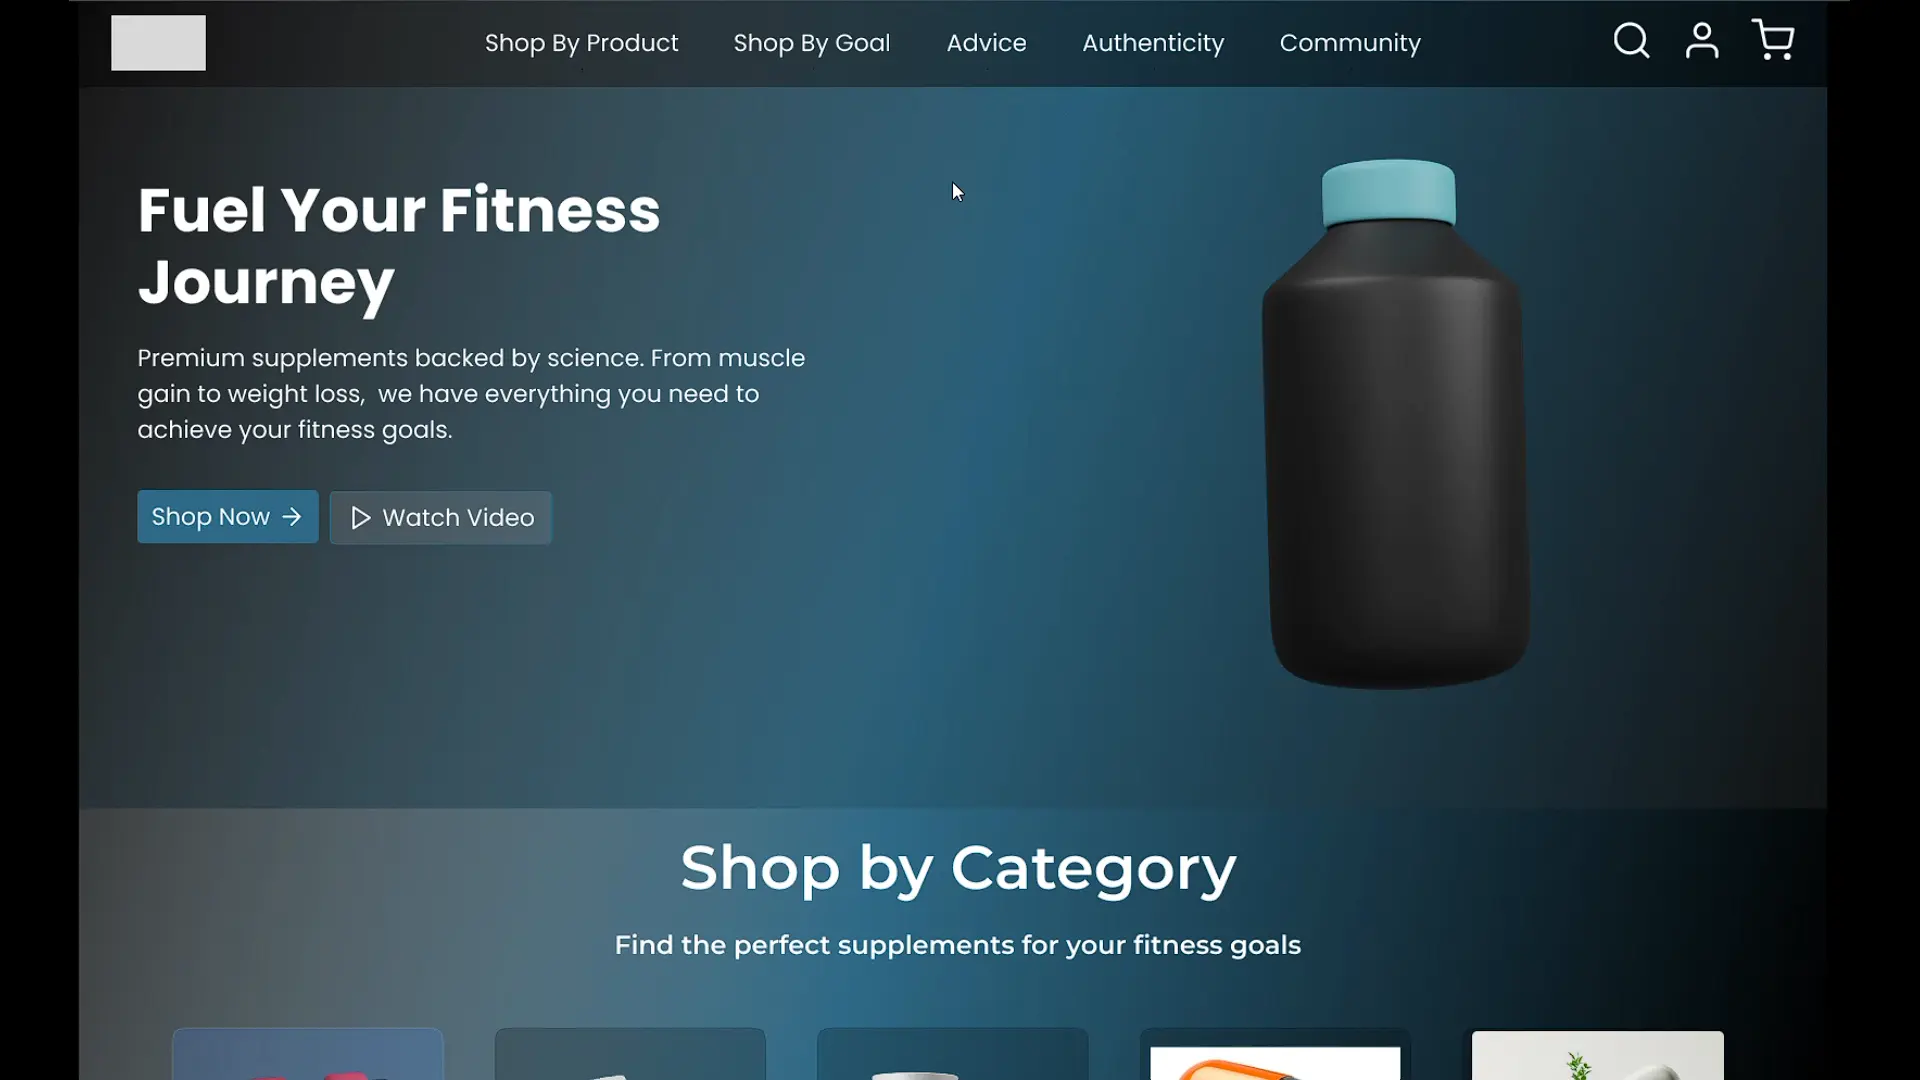Click the Watch Video button label
Viewport: 1920px width, 1080px height.
(x=458, y=518)
